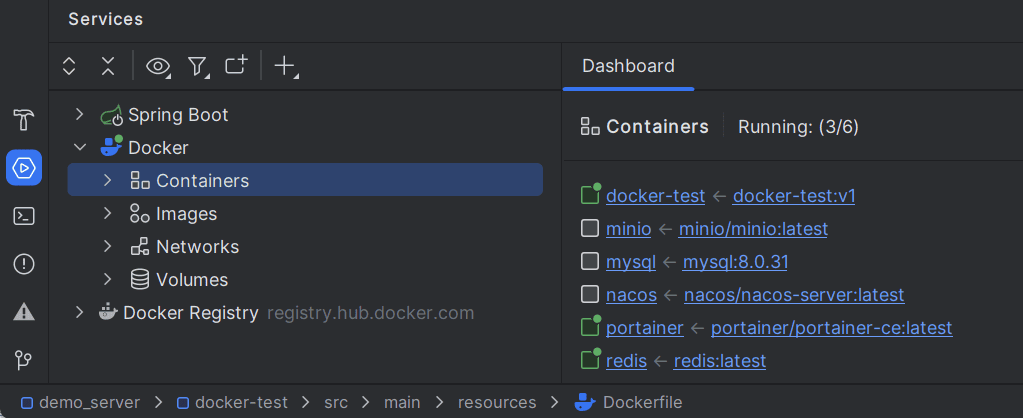This screenshot has width=1023, height=418.
Task: Open the docker-test:v1 image link
Action: coord(794,196)
